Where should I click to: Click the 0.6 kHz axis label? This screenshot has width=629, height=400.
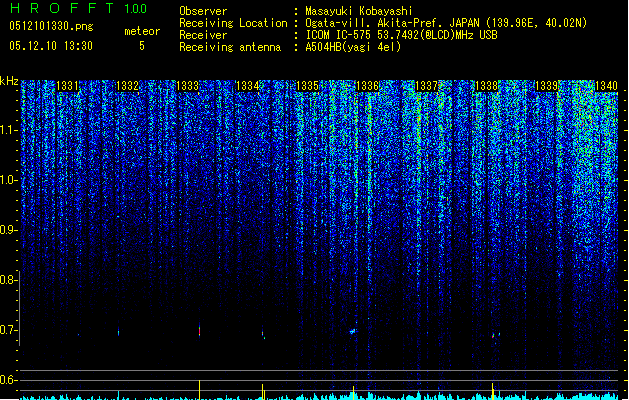[x=9, y=380]
